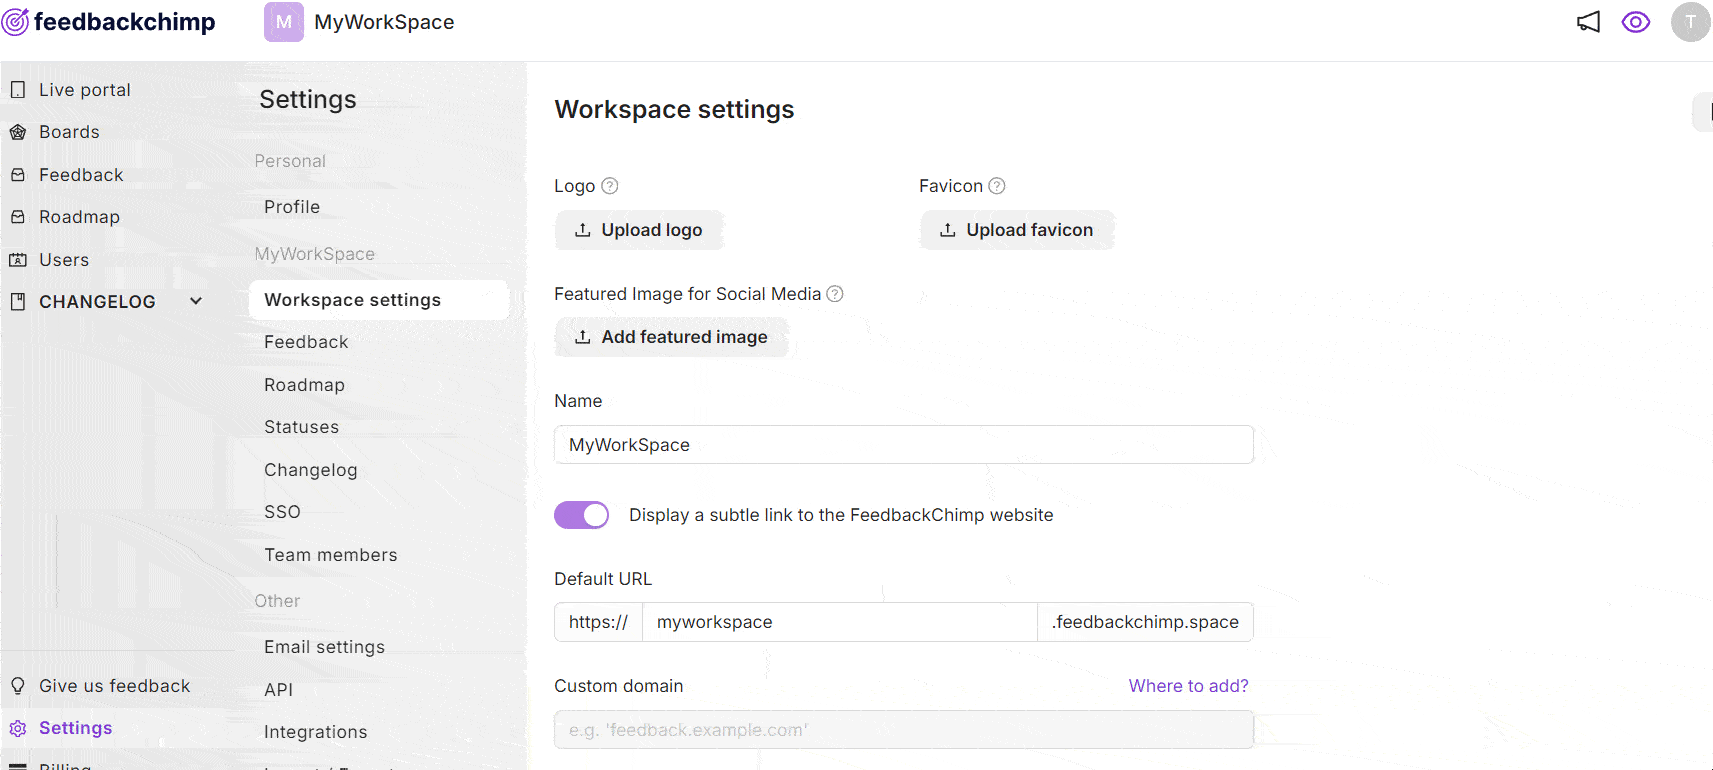Go to Boards in the sidebar

click(x=69, y=132)
